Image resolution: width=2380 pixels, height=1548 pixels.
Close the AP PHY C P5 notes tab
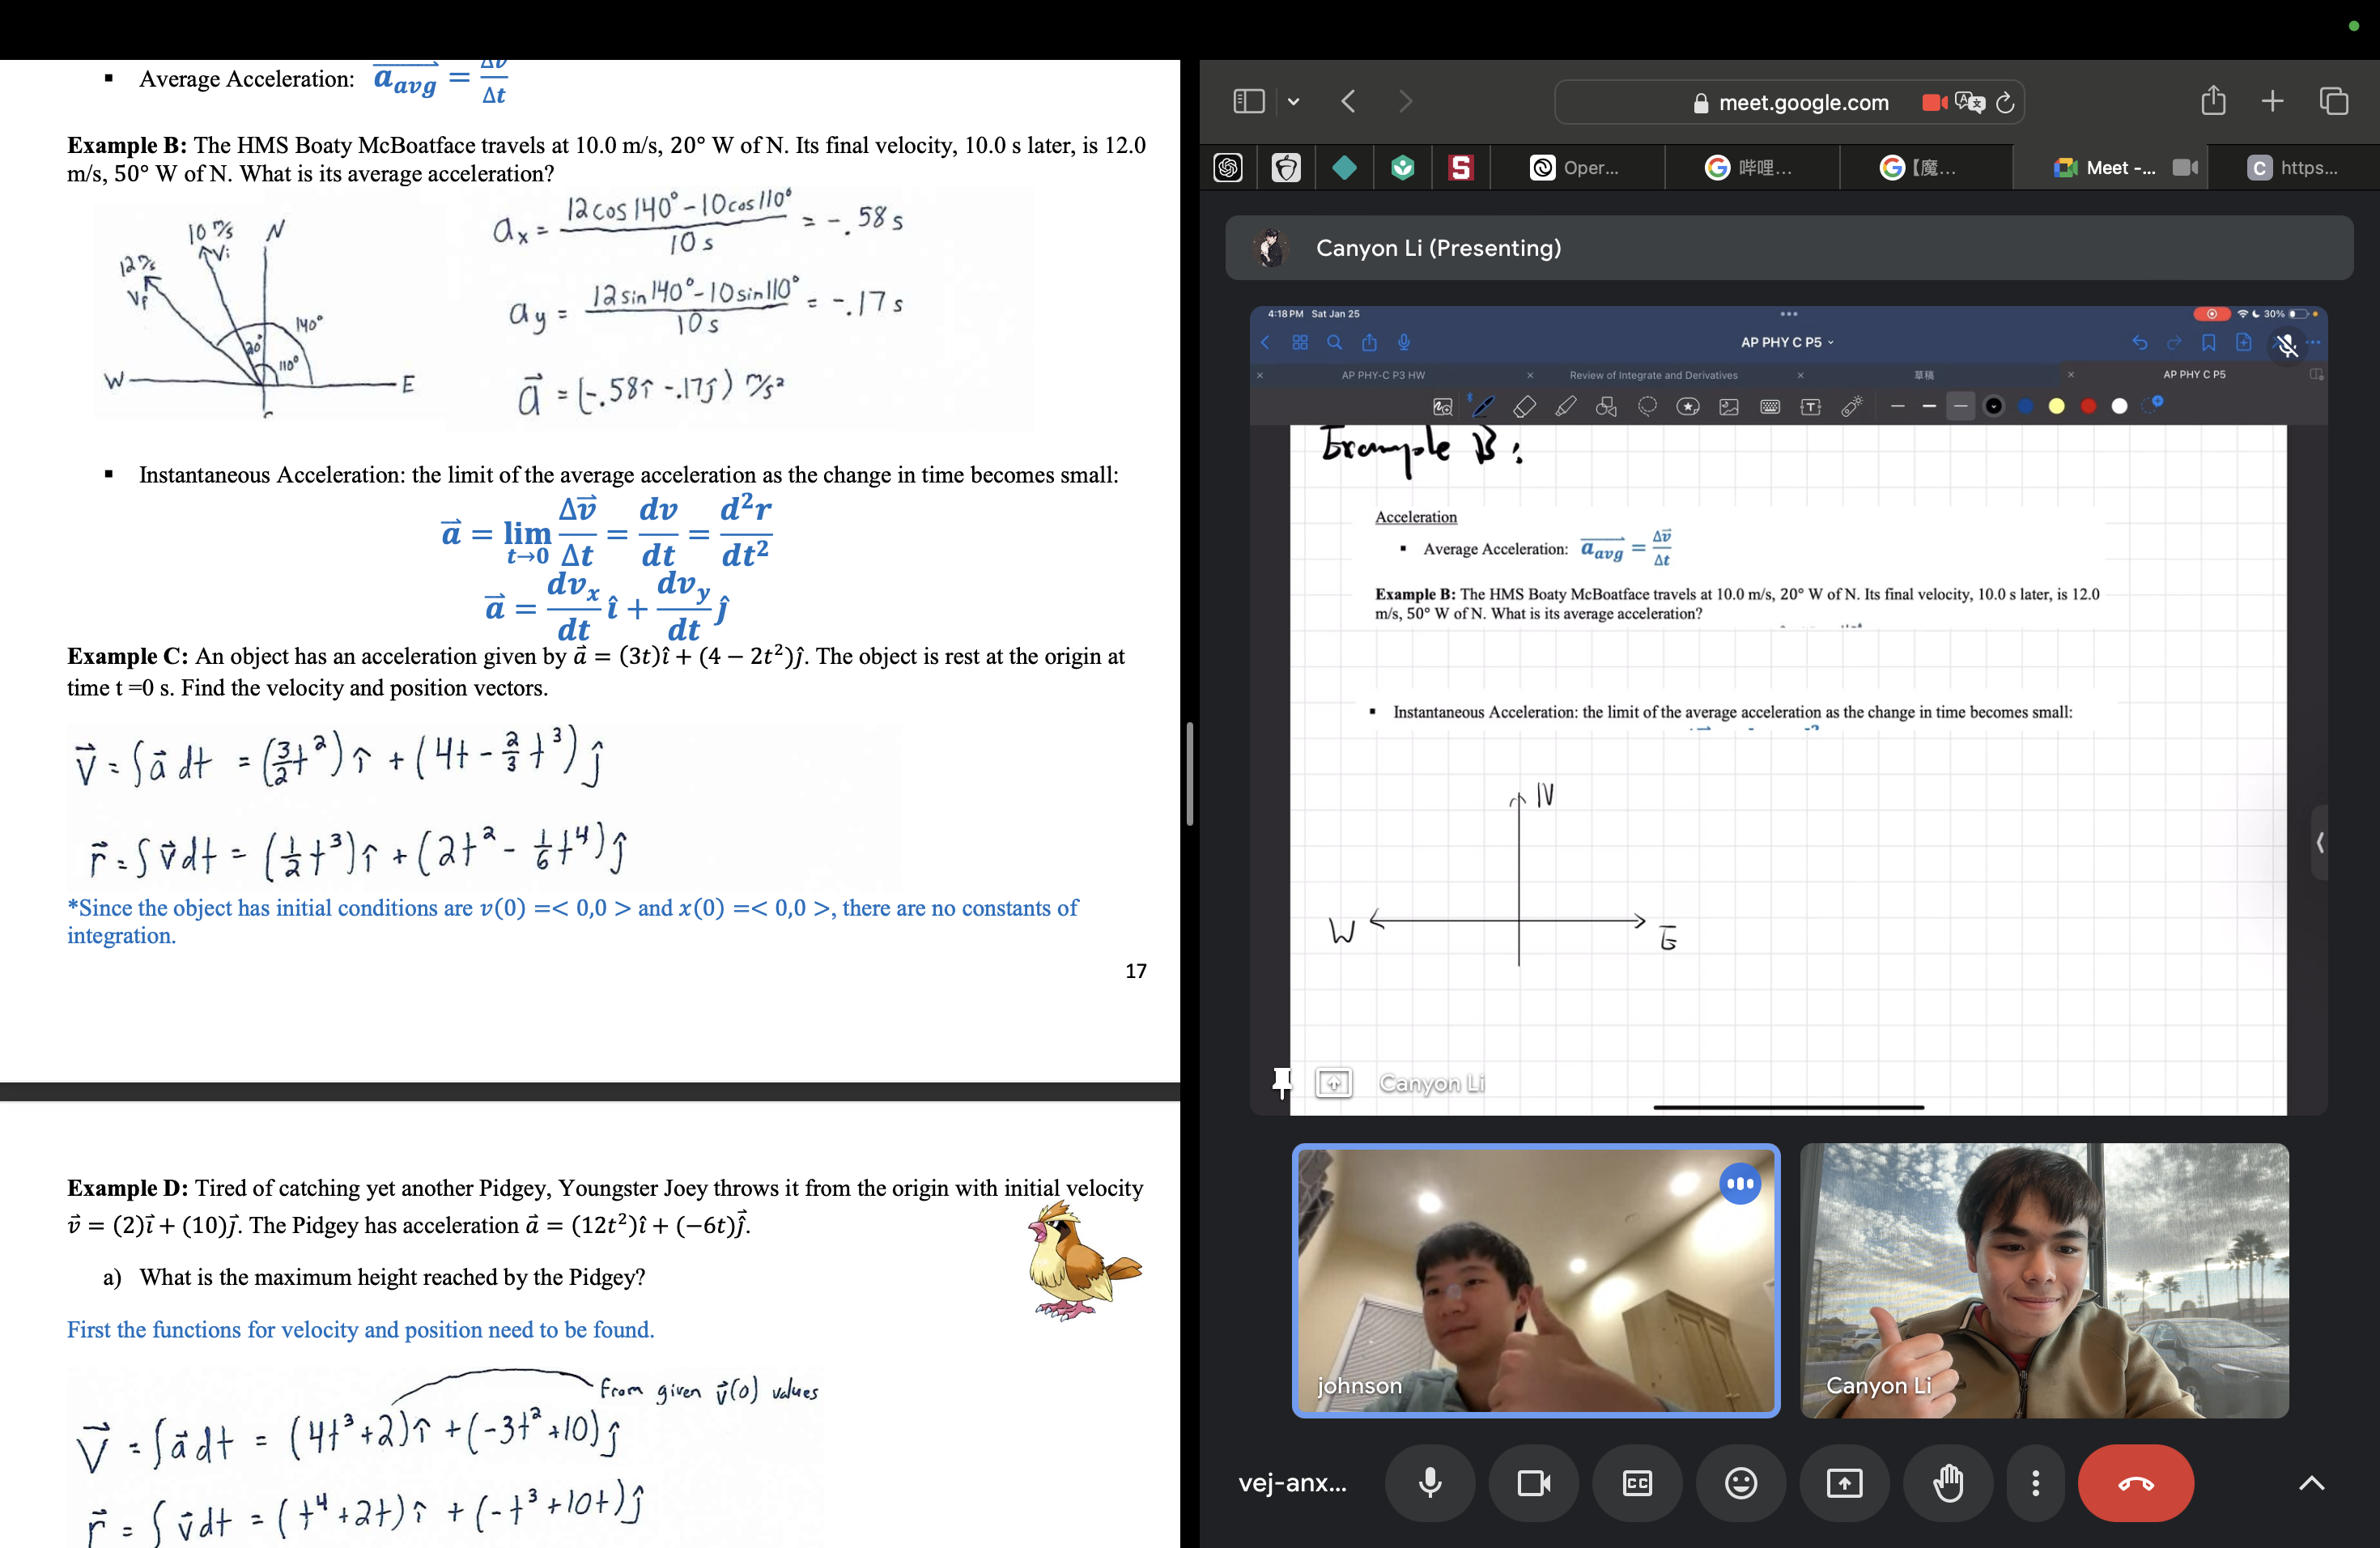click(2070, 375)
